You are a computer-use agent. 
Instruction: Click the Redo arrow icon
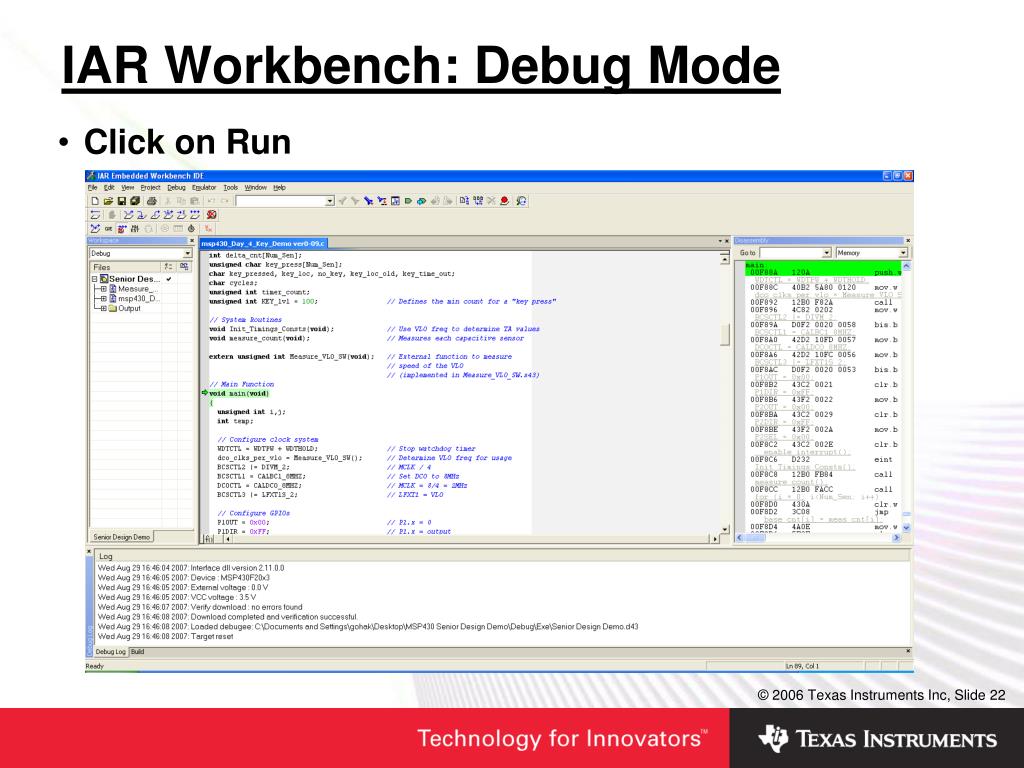click(225, 201)
